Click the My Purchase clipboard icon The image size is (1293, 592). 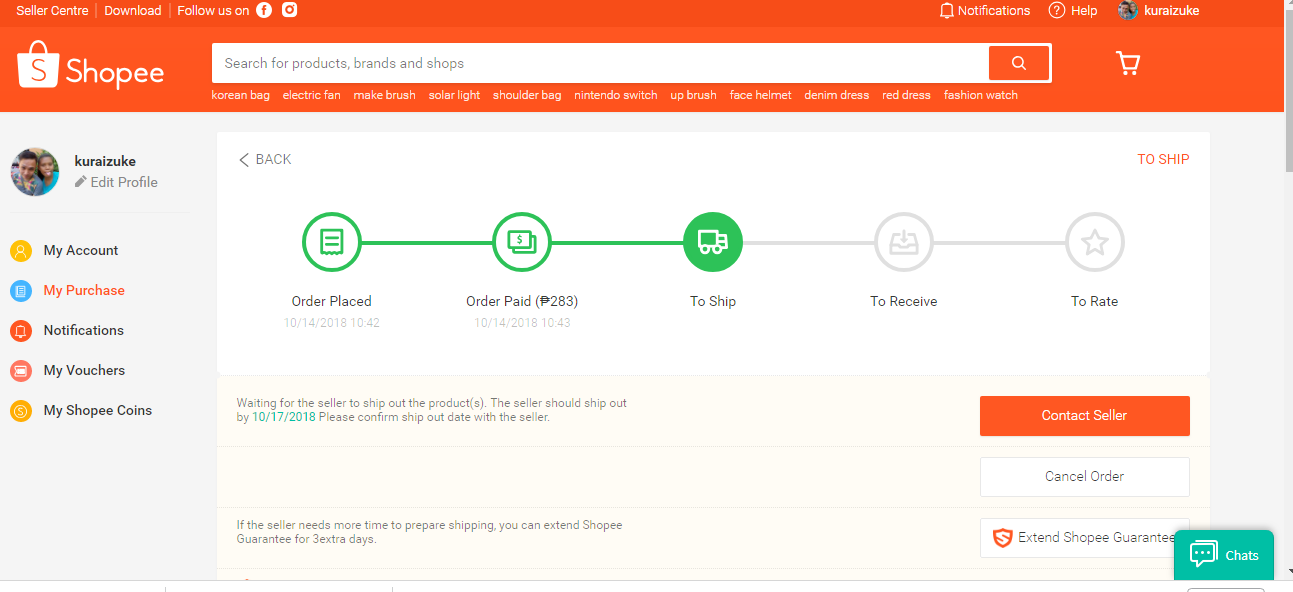pyautogui.click(x=21, y=291)
